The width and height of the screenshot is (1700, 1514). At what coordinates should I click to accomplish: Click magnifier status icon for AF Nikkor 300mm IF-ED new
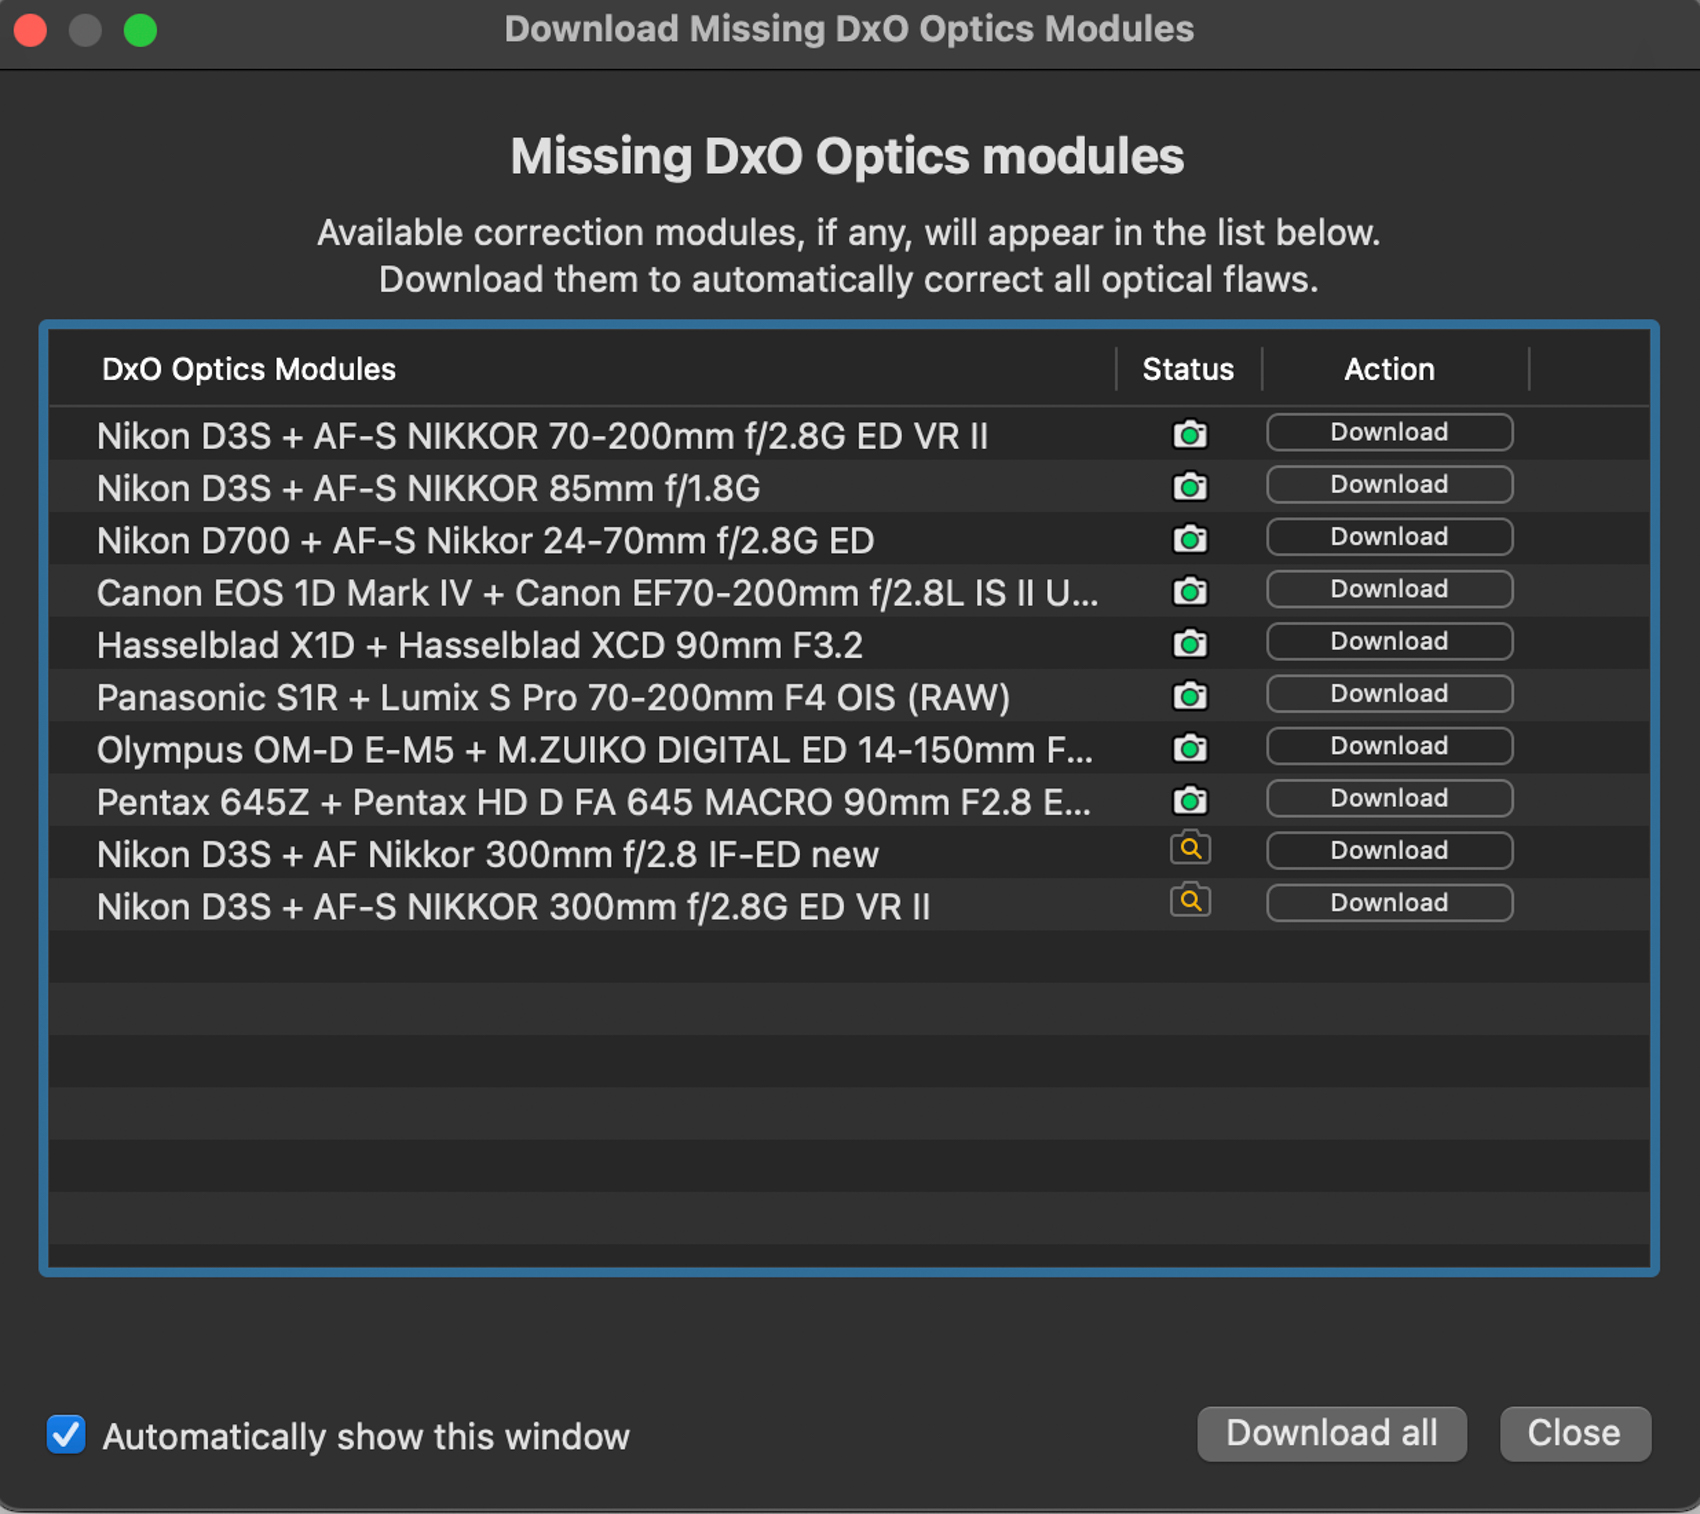click(1190, 848)
